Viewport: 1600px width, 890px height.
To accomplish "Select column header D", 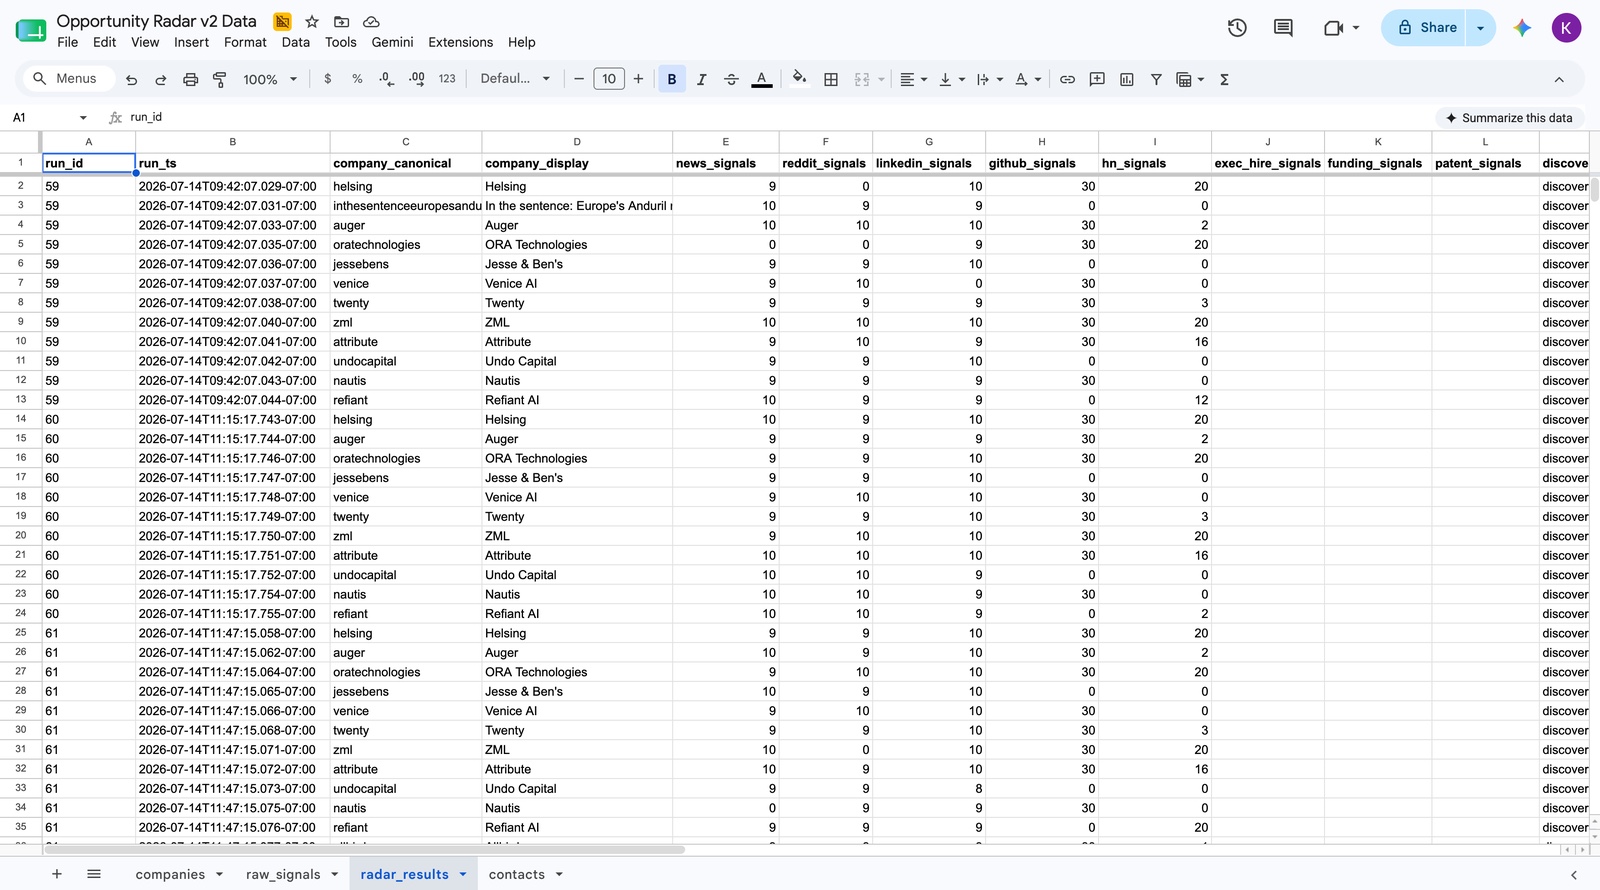I will click(x=577, y=142).
